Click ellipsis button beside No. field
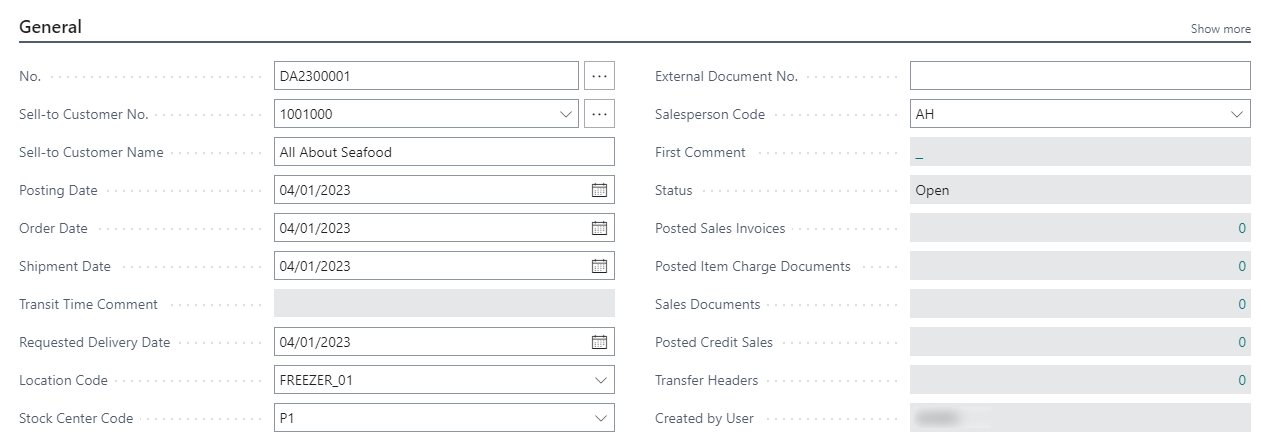This screenshot has height=441, width=1261. [599, 76]
